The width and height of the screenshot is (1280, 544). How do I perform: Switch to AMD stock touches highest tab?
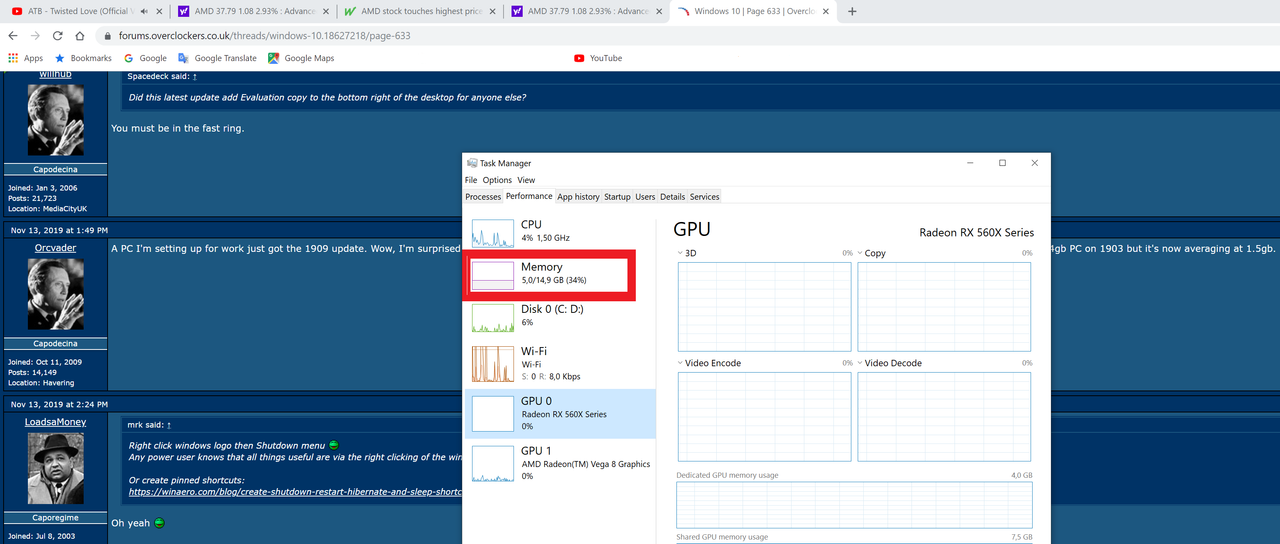(x=418, y=12)
